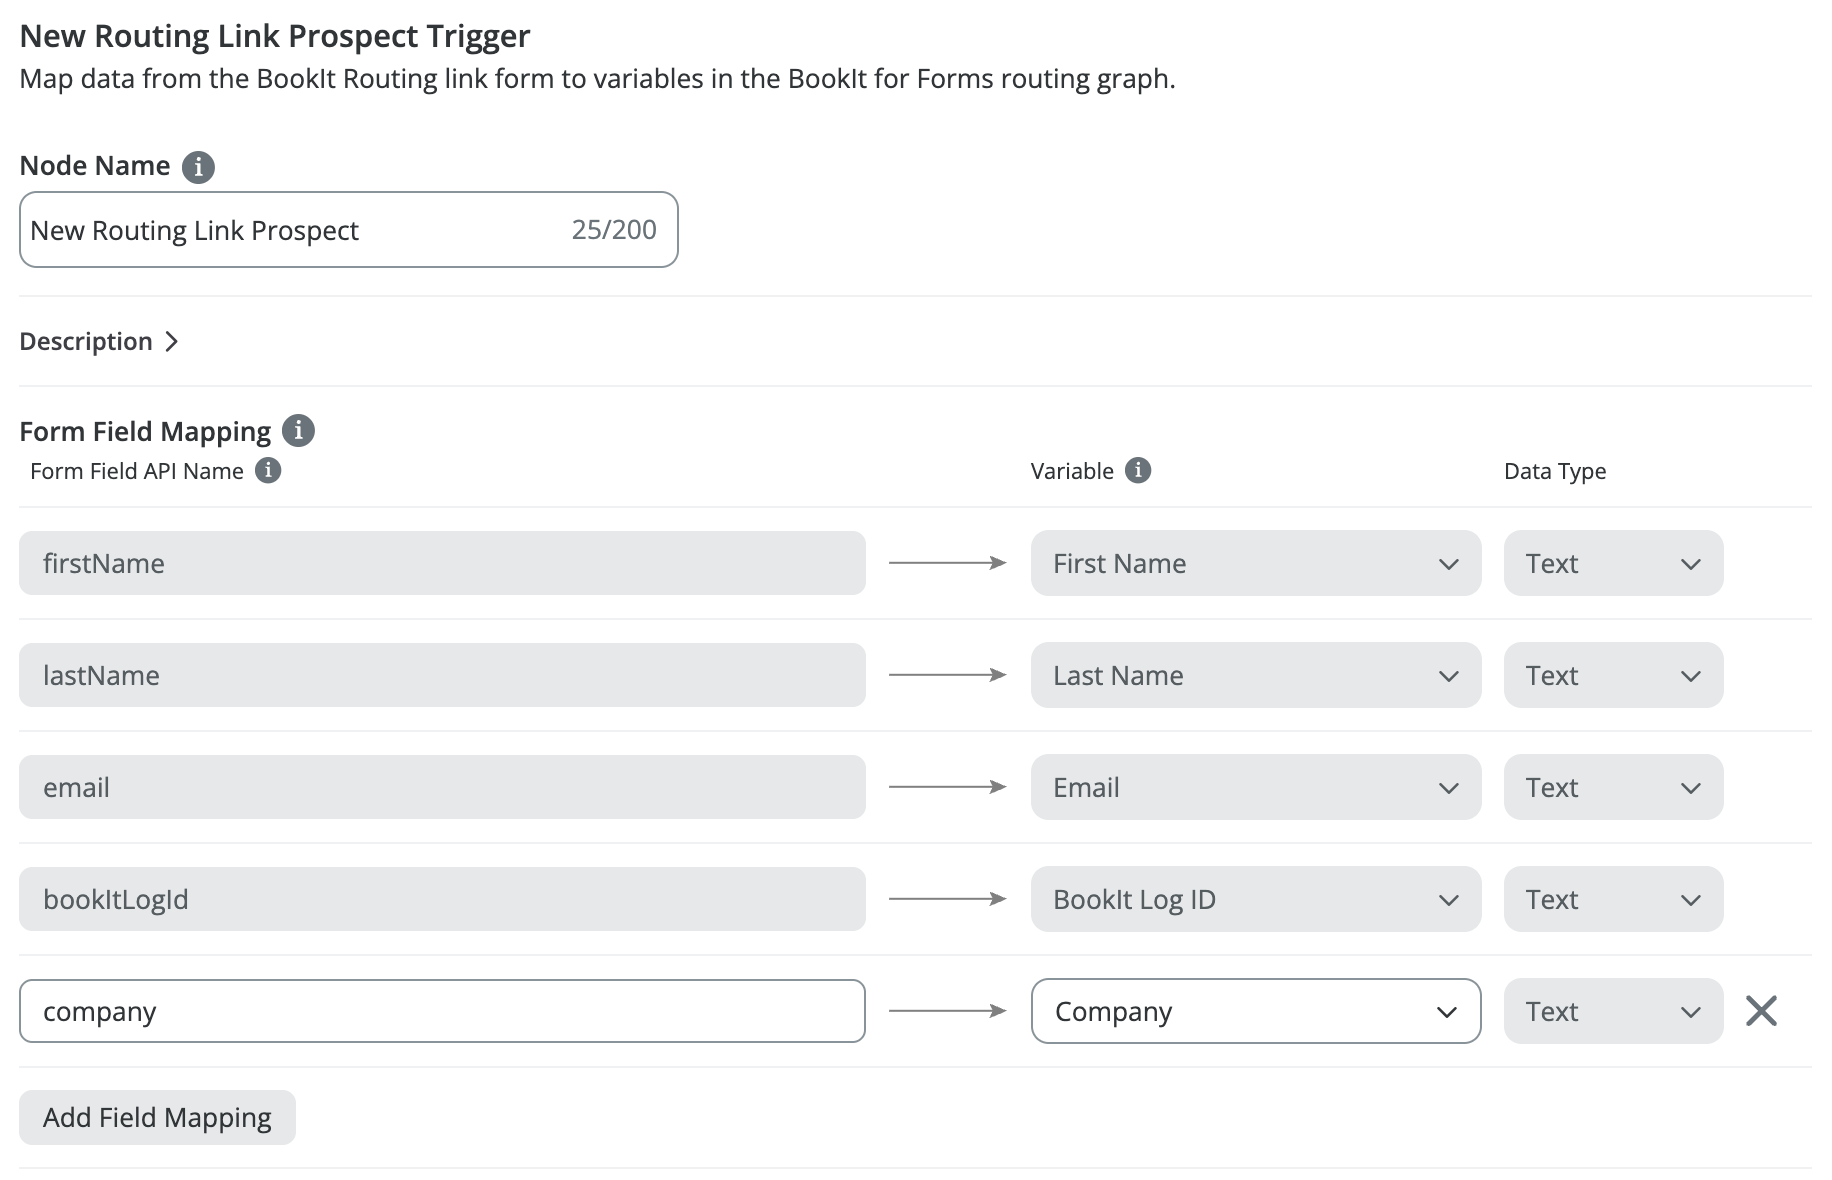1832x1180 pixels.
Task: Click the Node Name info icon
Action: click(198, 166)
